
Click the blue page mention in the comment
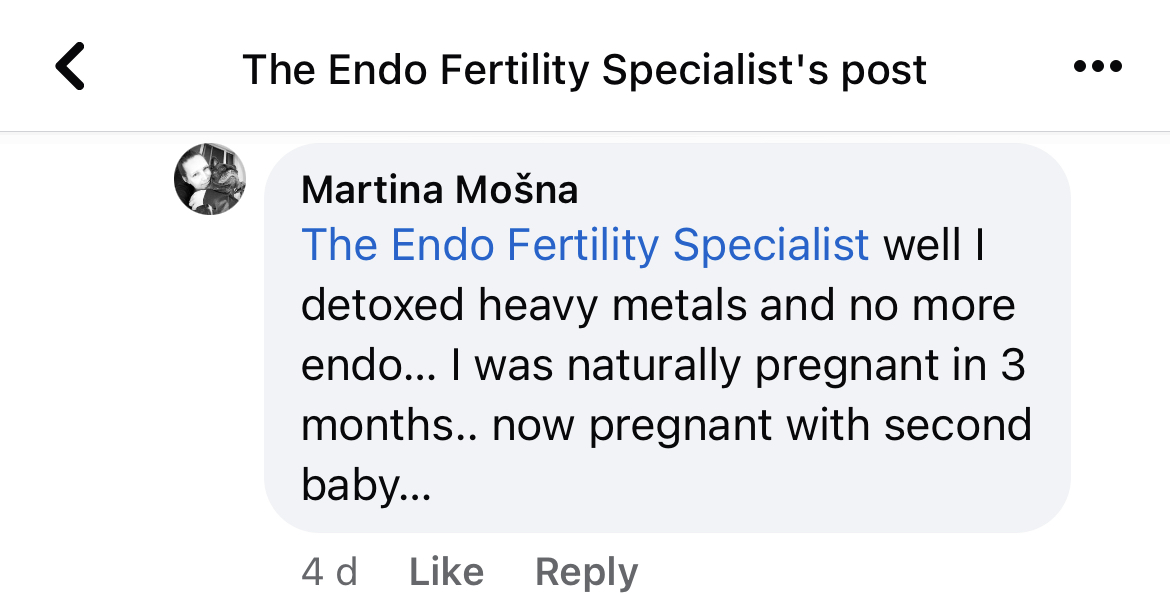585,245
